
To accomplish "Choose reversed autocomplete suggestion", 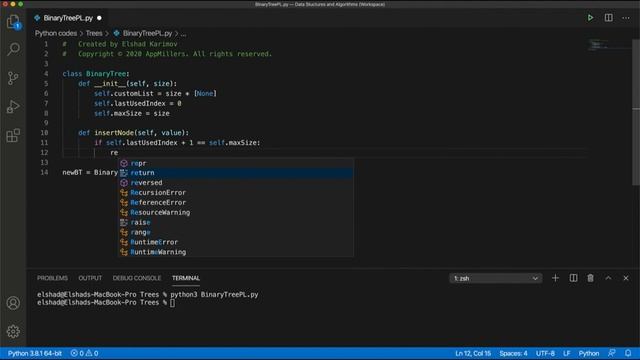I will coord(236,182).
